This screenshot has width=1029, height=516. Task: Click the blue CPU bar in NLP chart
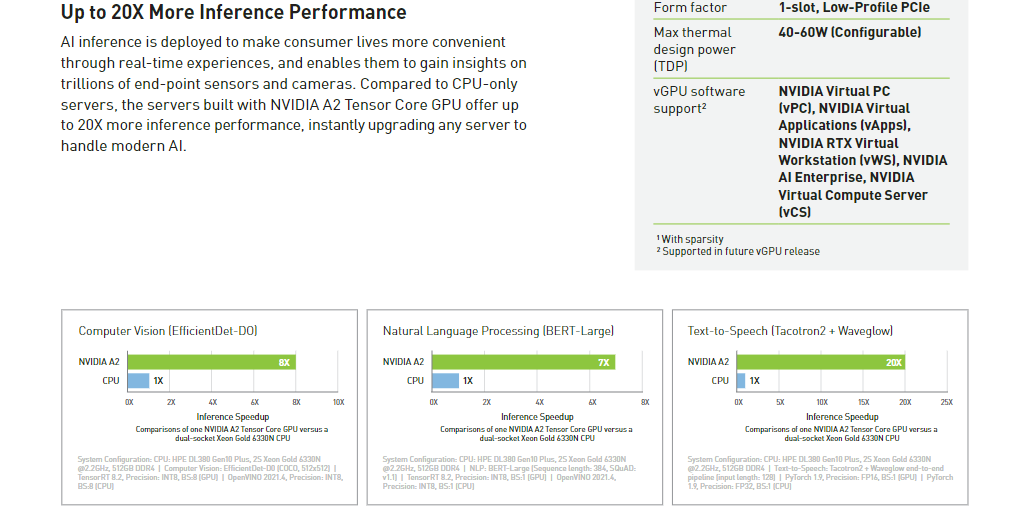pyautogui.click(x=445, y=381)
